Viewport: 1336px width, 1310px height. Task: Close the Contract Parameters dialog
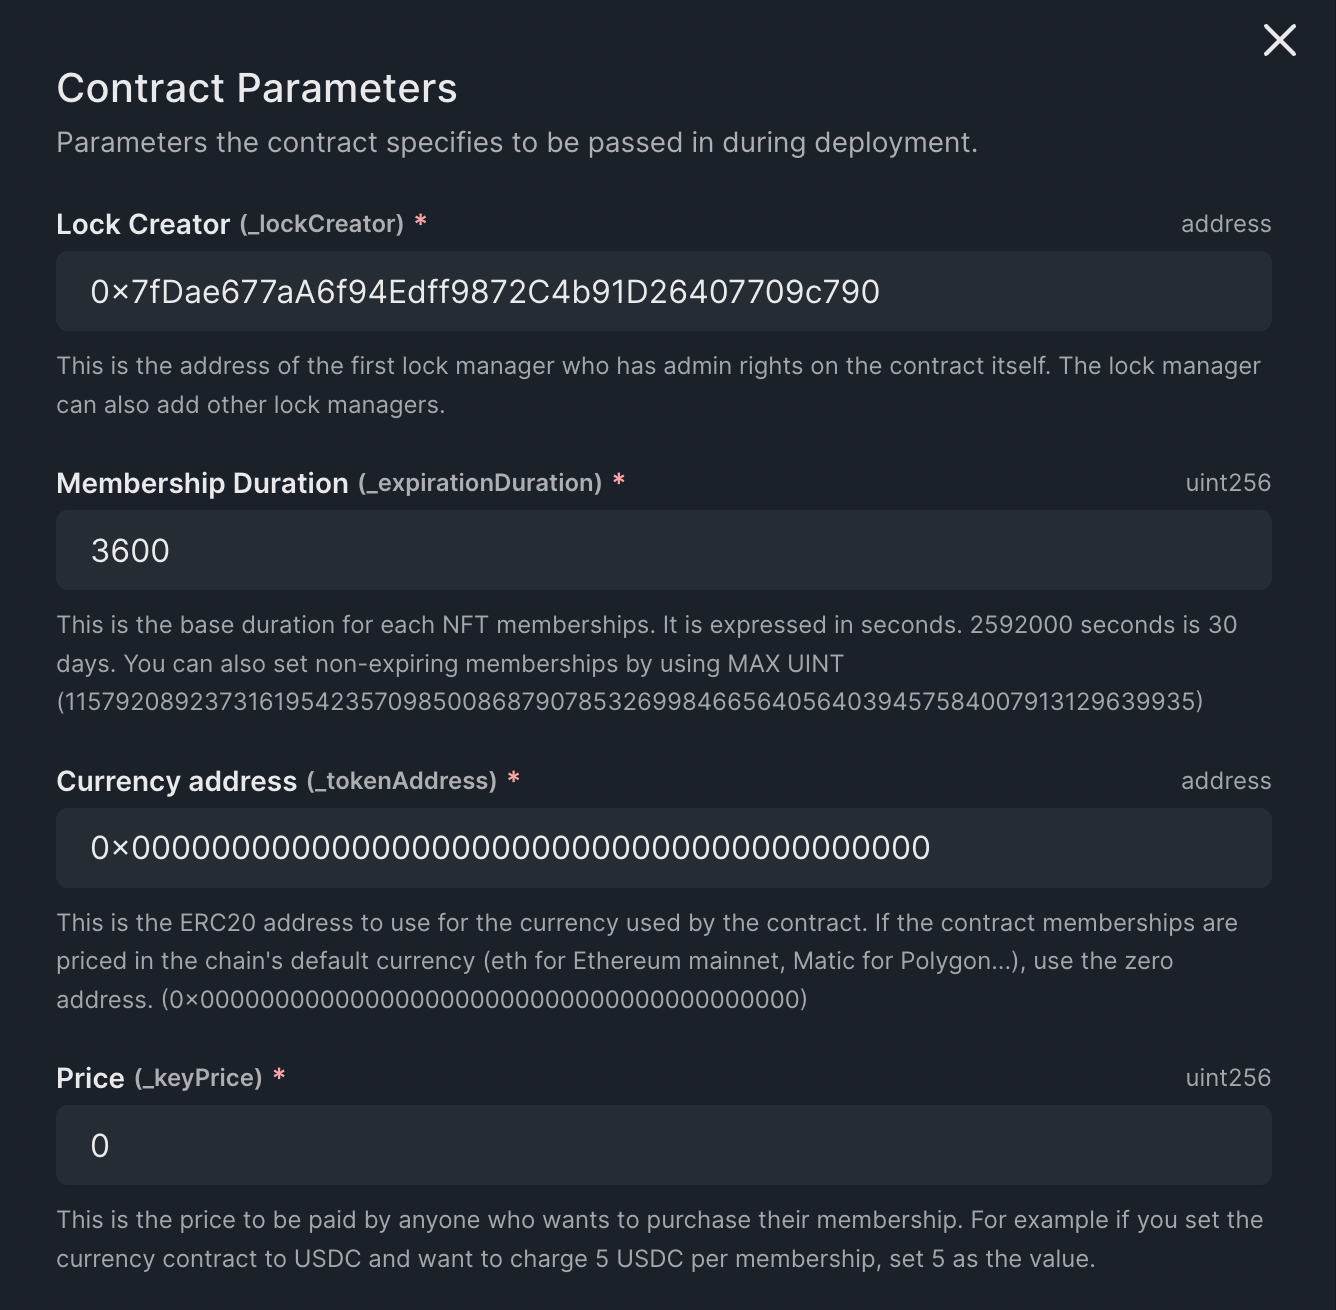coord(1279,41)
